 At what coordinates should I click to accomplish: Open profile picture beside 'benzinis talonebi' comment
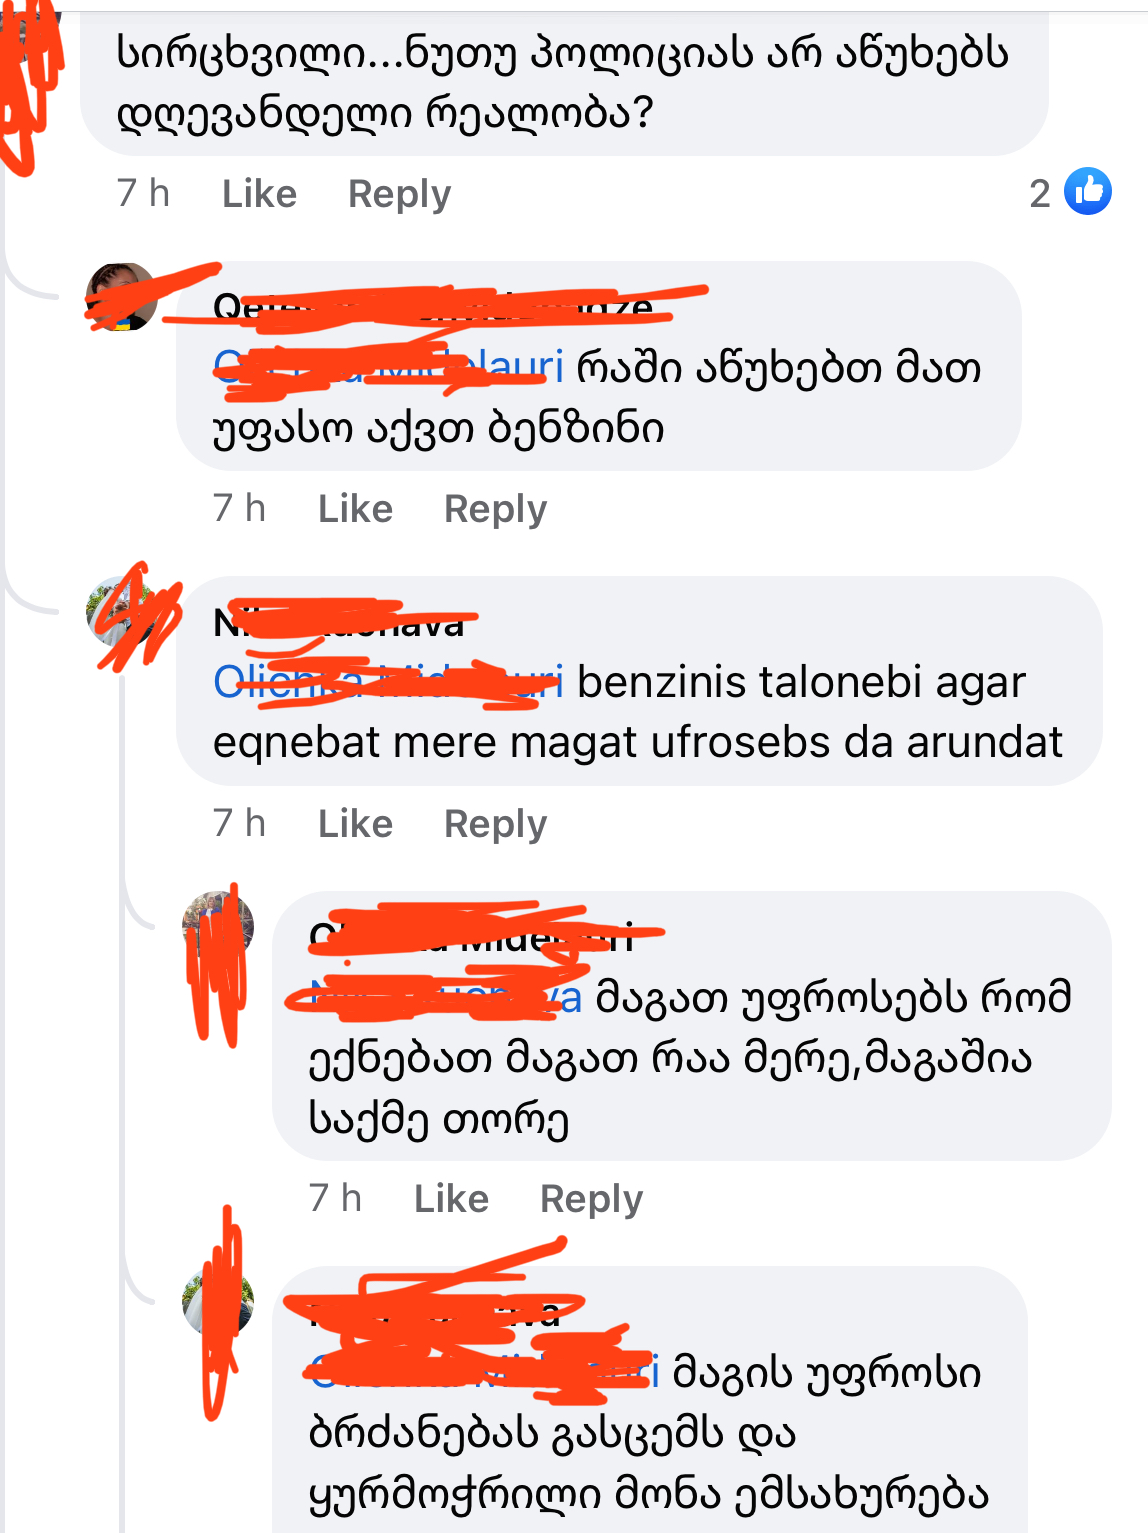[x=122, y=612]
